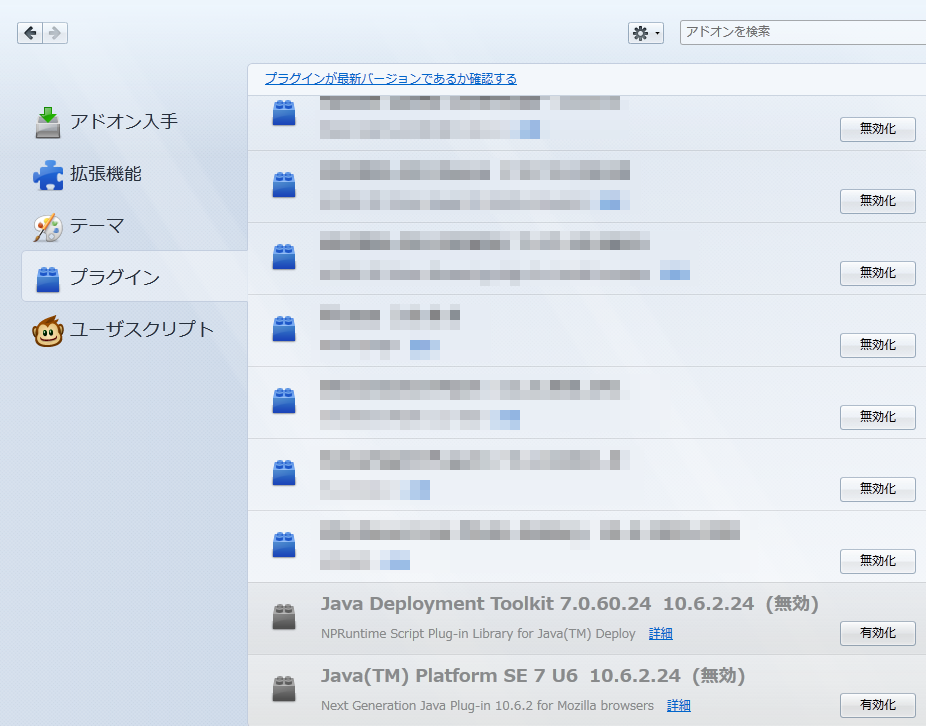Click the テーマ palette icon

click(48, 227)
